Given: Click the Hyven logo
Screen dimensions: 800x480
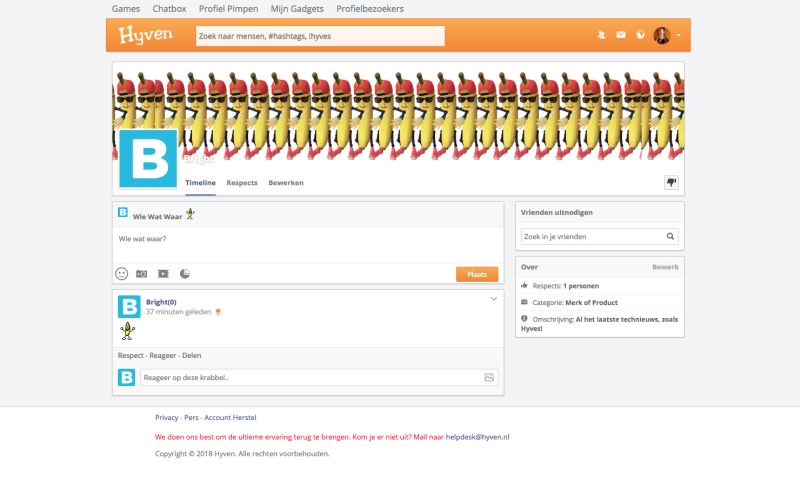Looking at the screenshot, I should coord(145,35).
